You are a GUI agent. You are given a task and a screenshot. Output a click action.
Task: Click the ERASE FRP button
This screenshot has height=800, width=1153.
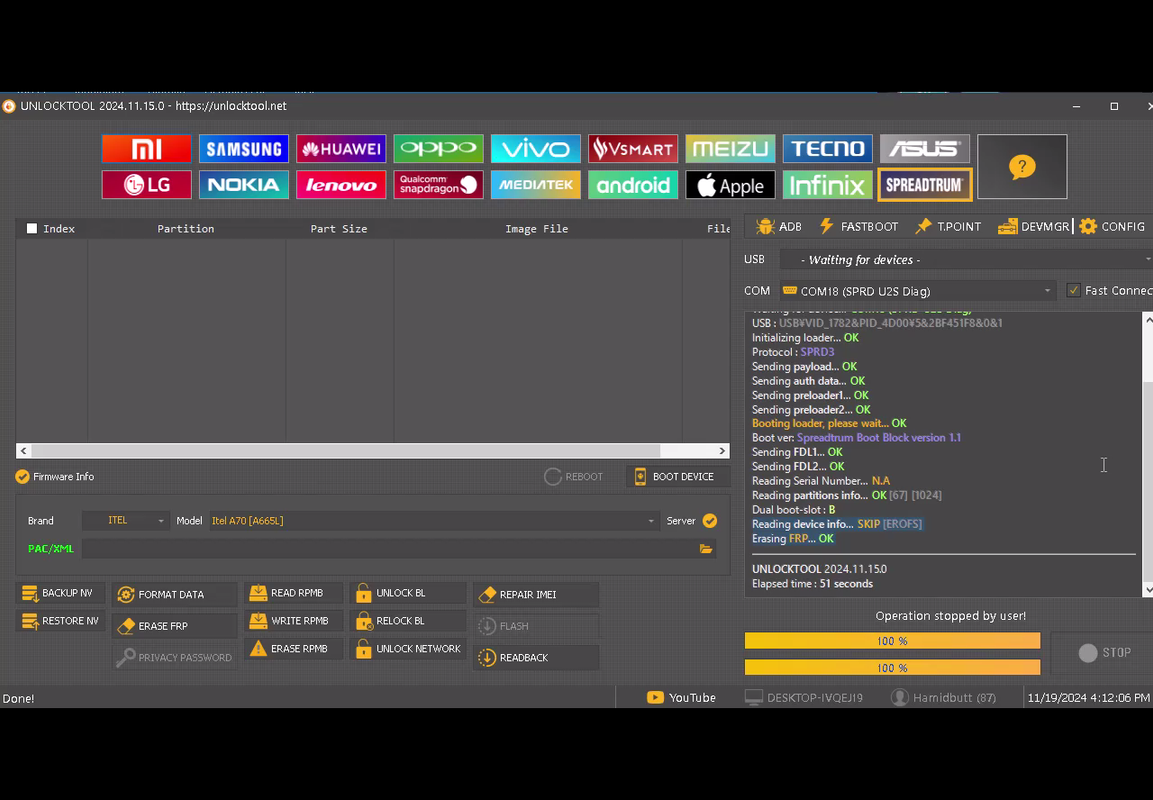click(174, 626)
